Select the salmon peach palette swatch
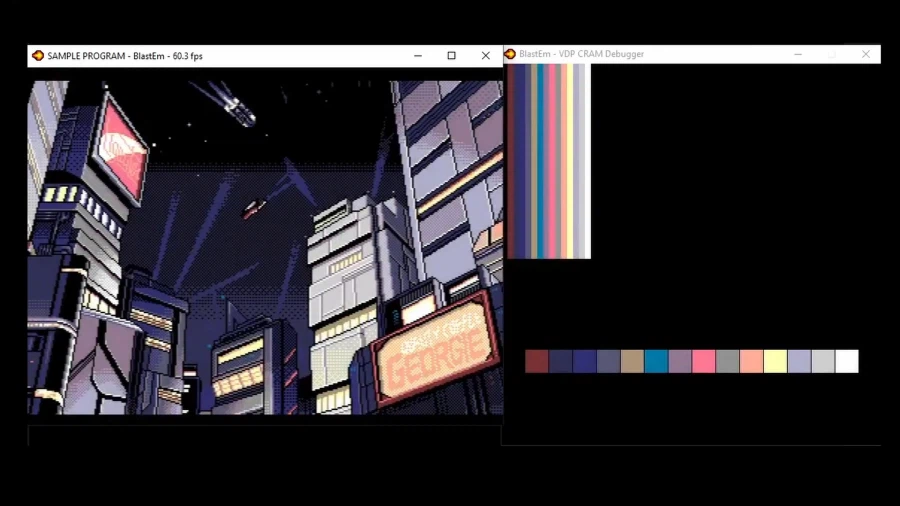Image resolution: width=900 pixels, height=506 pixels. (751, 361)
